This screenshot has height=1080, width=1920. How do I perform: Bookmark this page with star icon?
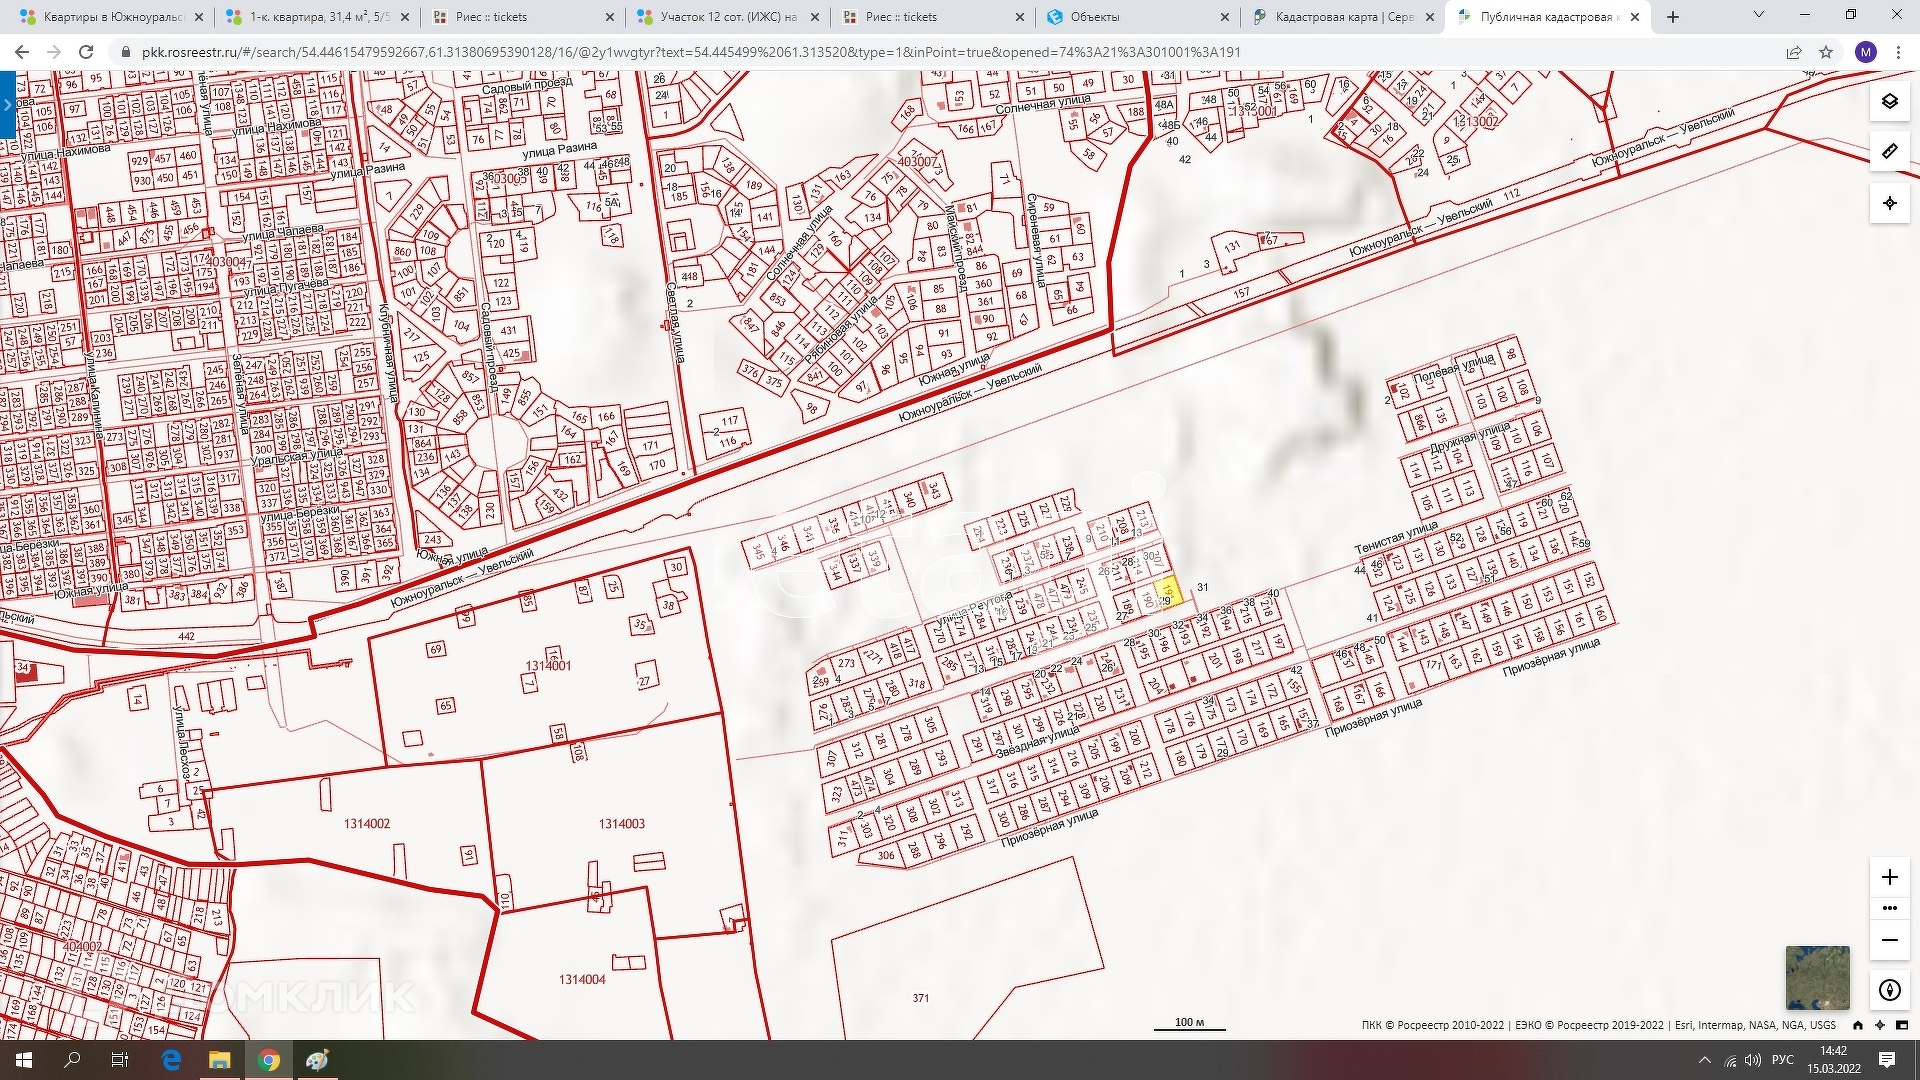(1825, 52)
